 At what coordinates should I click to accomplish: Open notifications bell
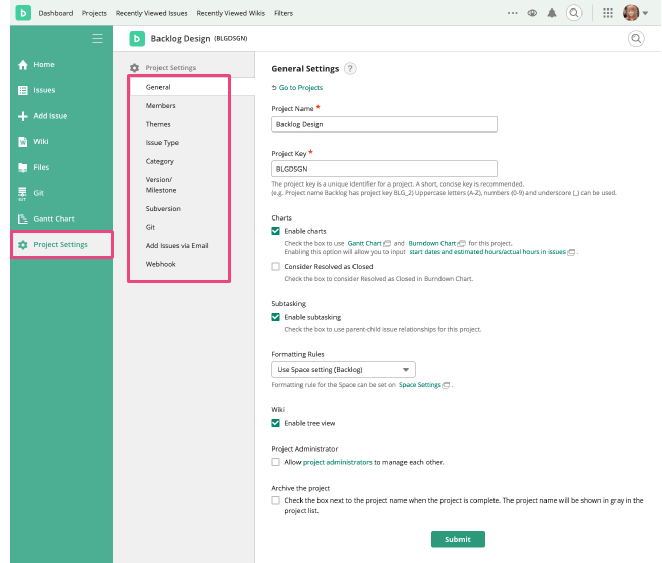(552, 13)
